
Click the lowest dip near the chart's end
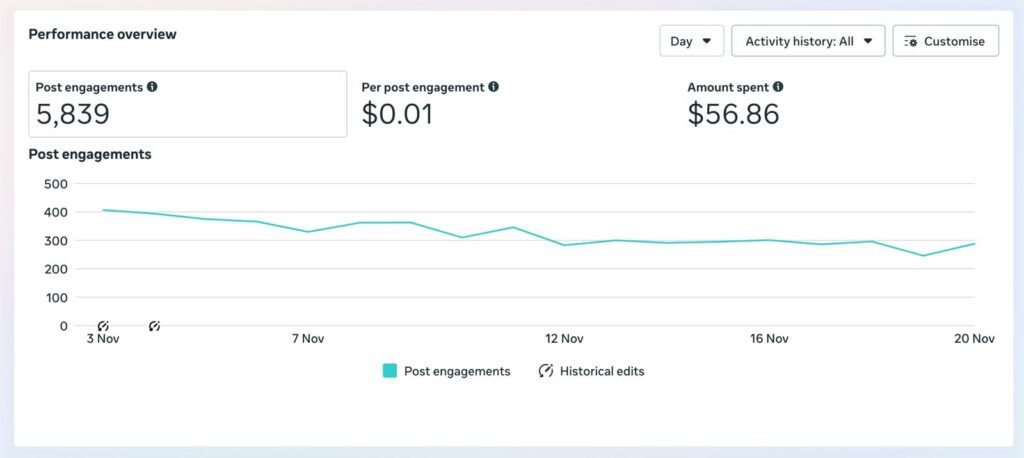[923, 256]
